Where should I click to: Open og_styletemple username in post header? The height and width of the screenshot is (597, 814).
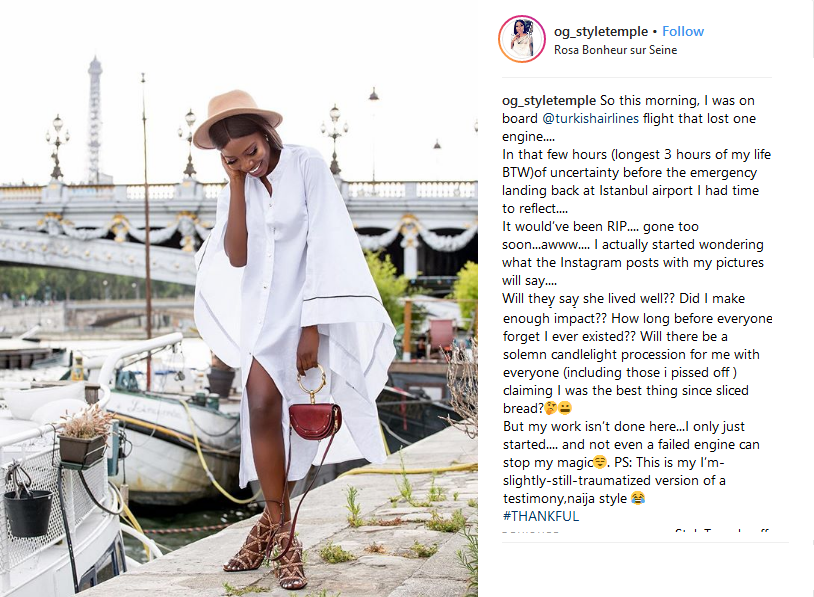click(x=601, y=31)
